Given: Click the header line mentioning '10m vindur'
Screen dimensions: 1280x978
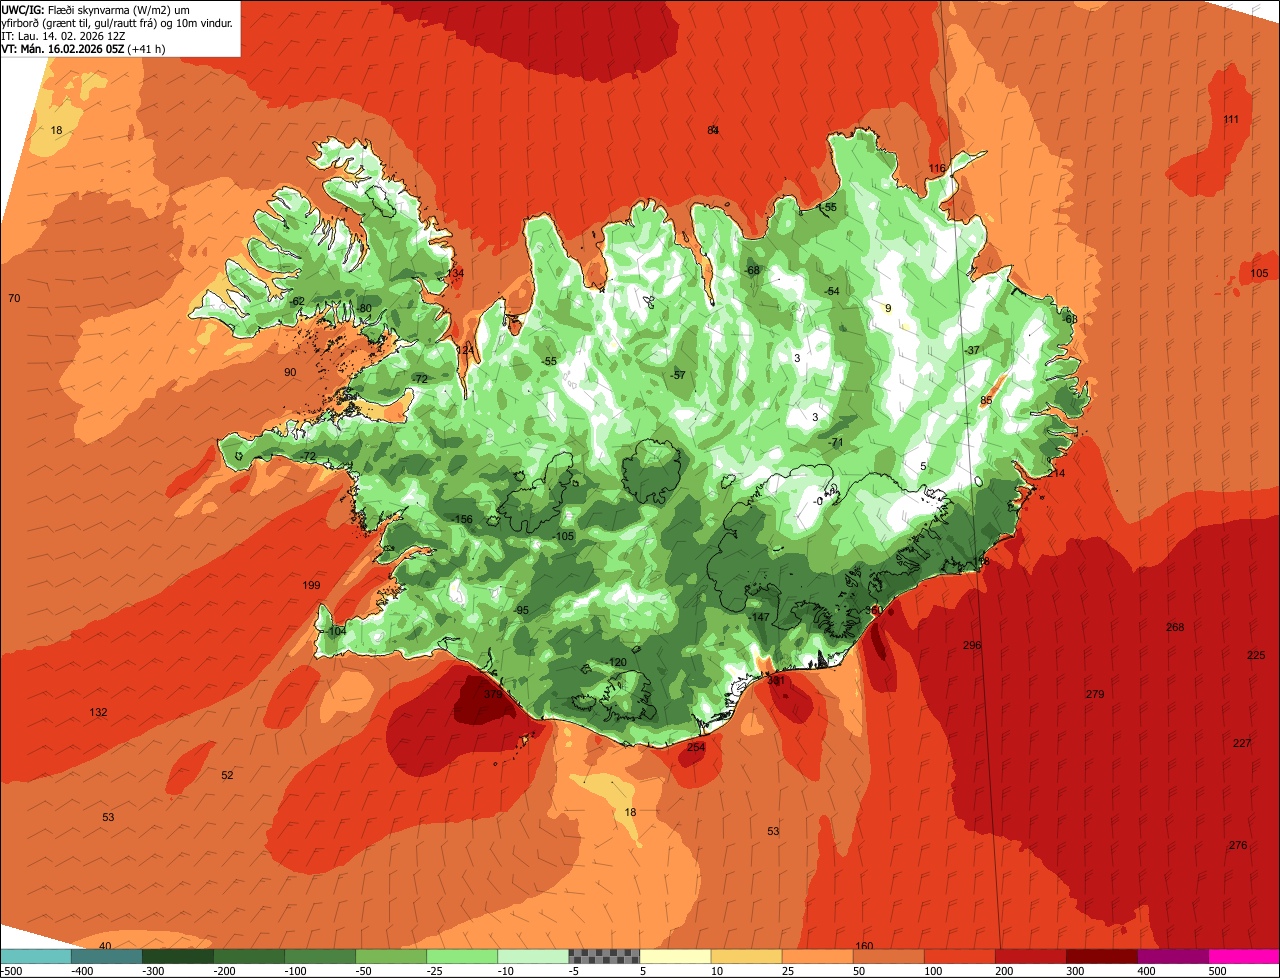Looking at the screenshot, I should 117,22.
